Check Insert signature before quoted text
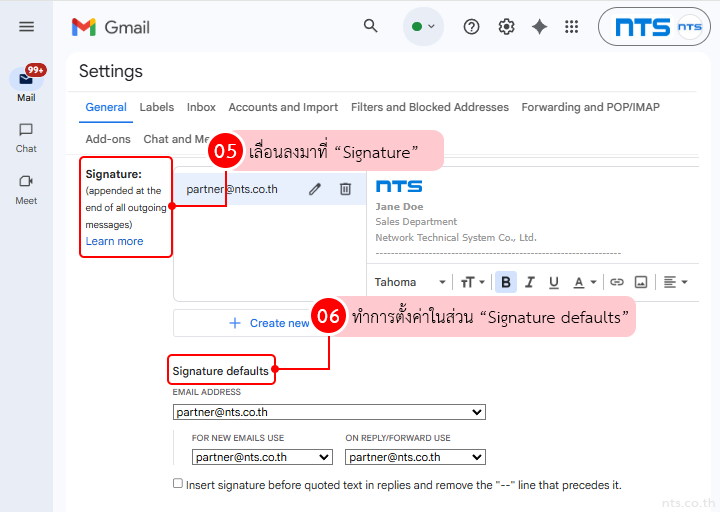720x512 pixels. tap(178, 483)
